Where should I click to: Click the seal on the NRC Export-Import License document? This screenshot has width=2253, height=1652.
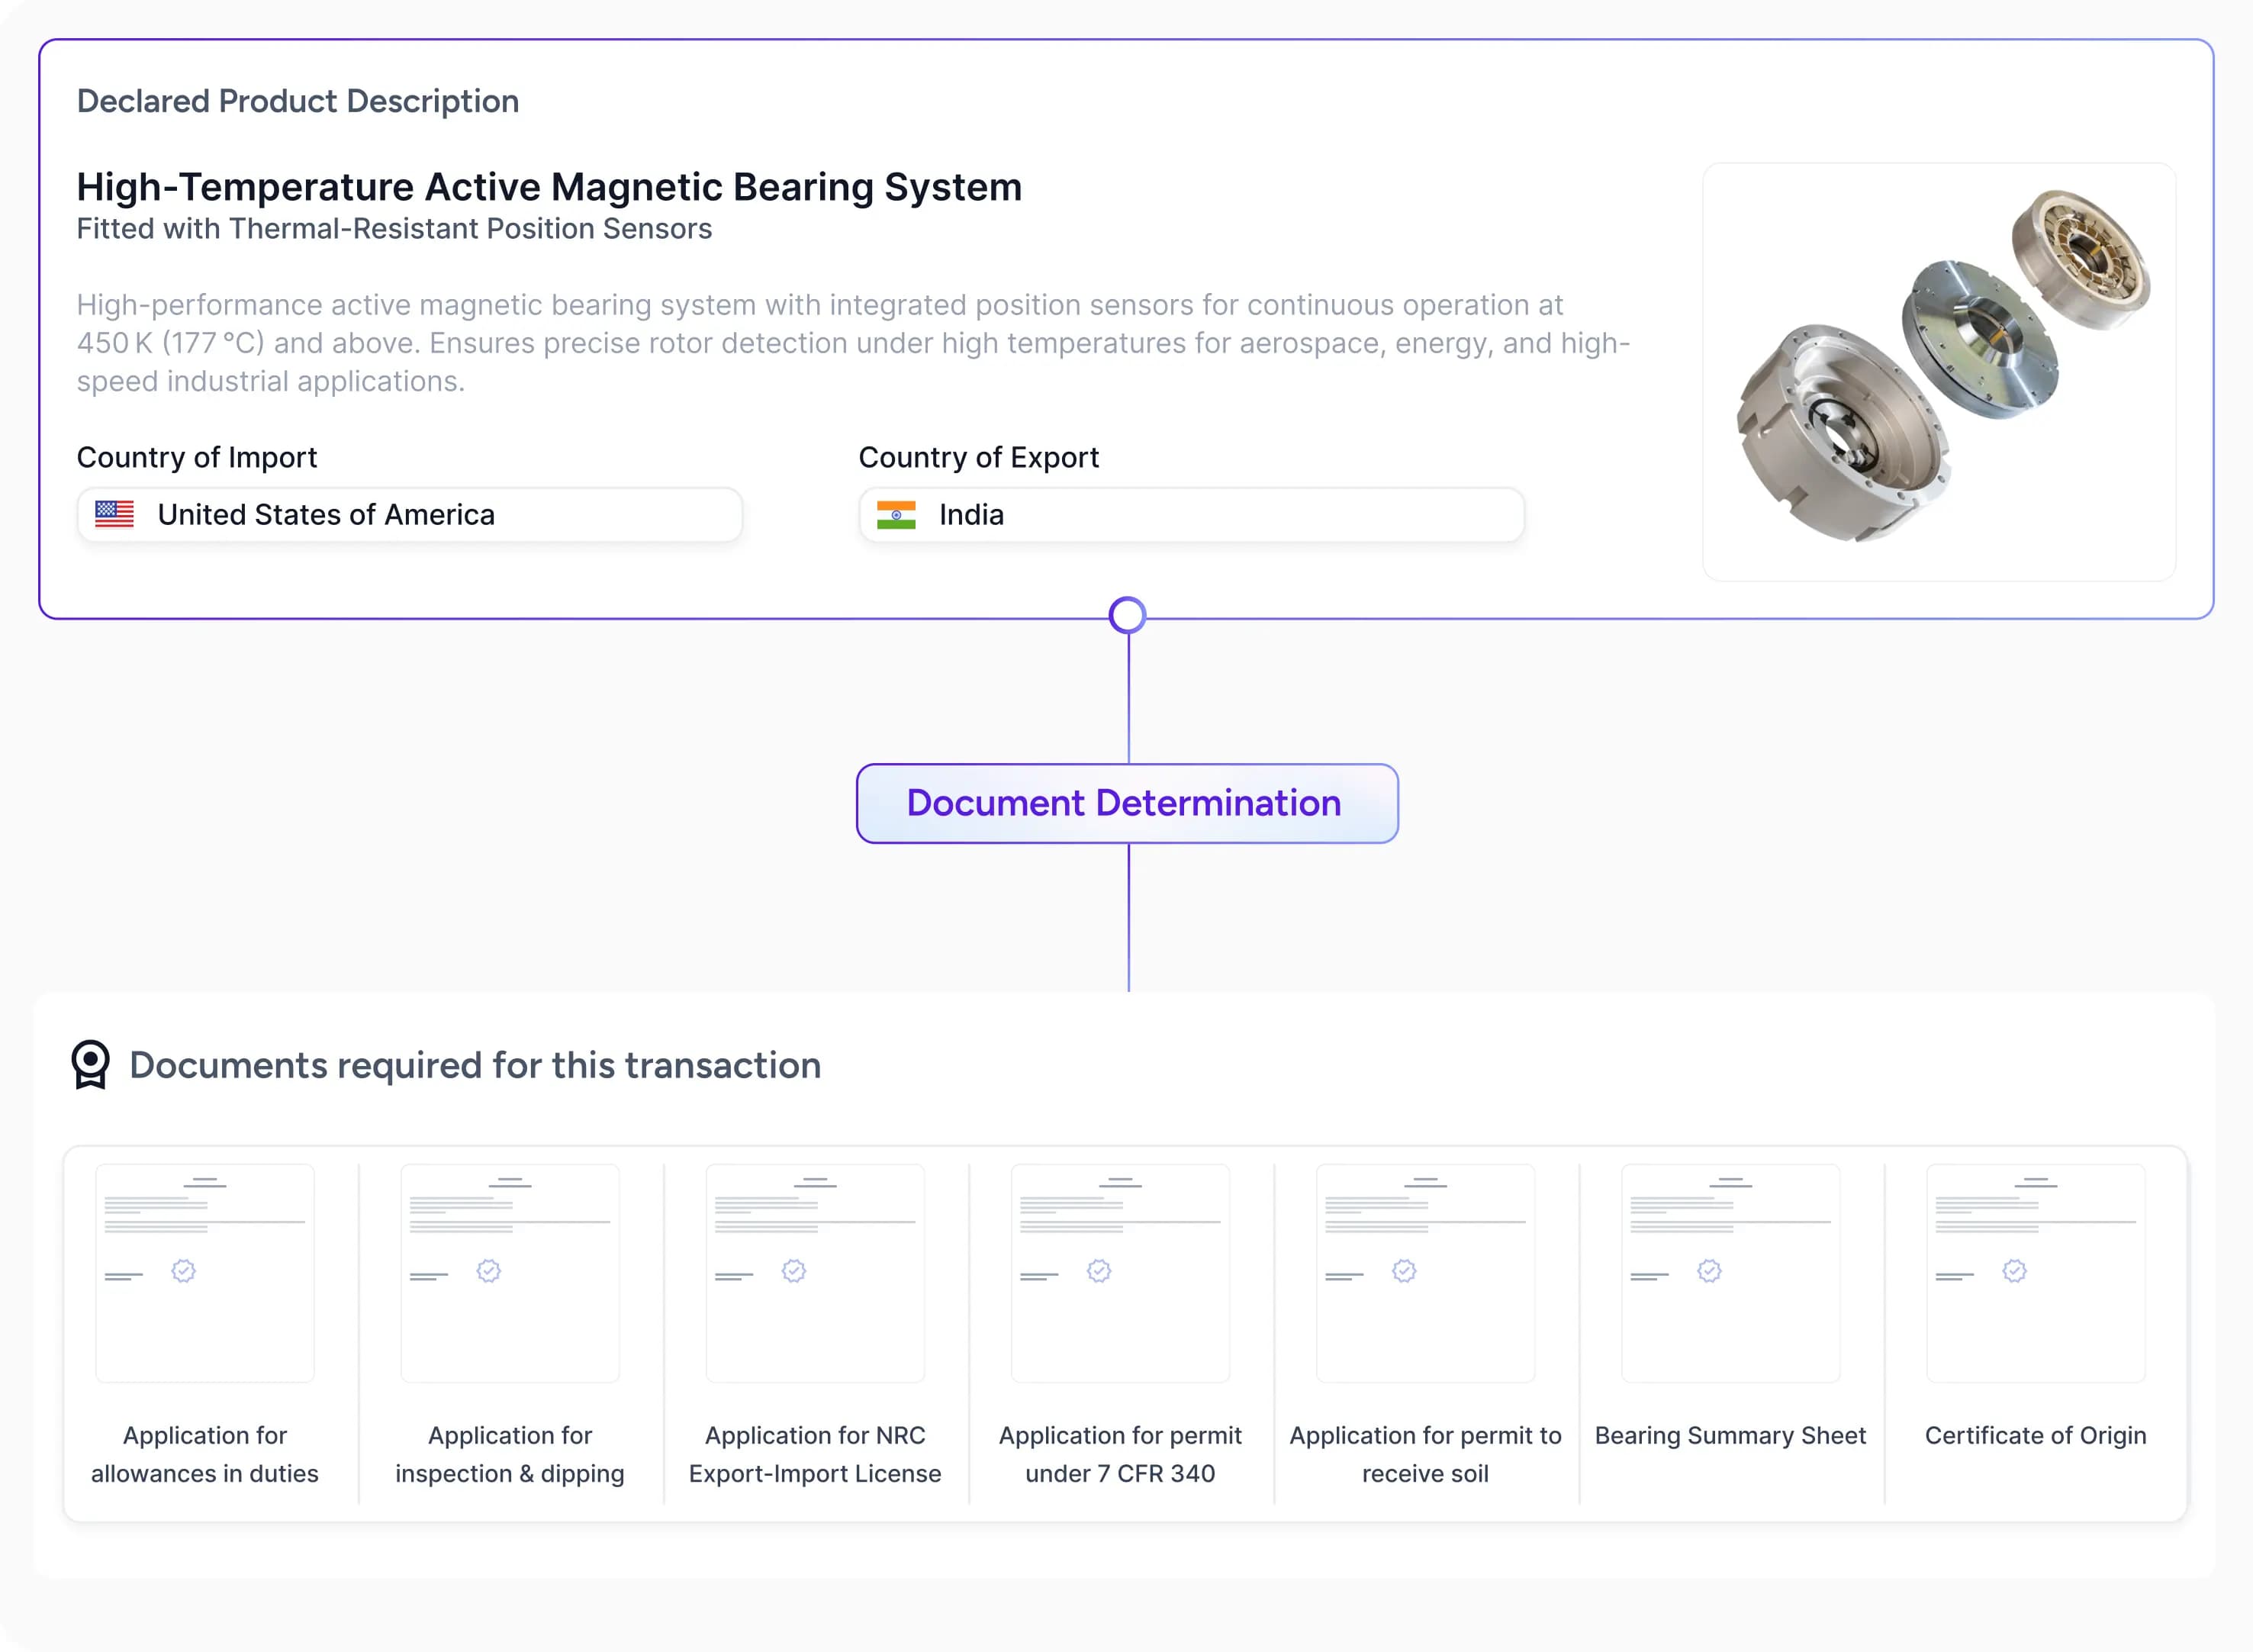(794, 1270)
